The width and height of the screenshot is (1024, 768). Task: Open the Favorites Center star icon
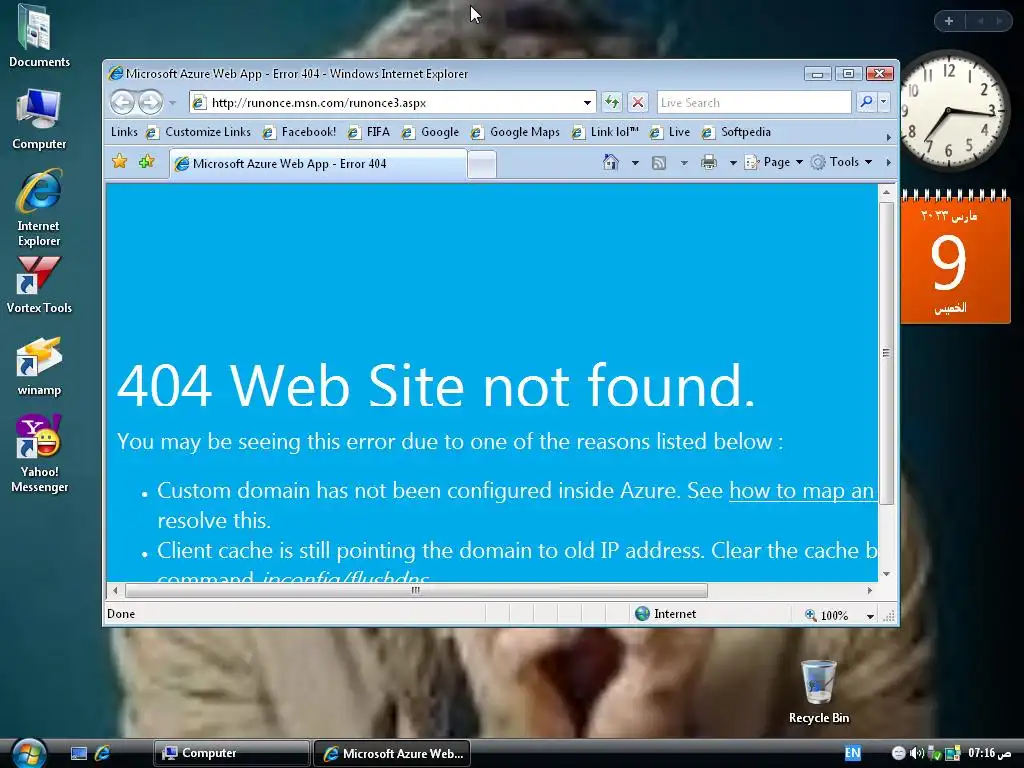click(120, 161)
